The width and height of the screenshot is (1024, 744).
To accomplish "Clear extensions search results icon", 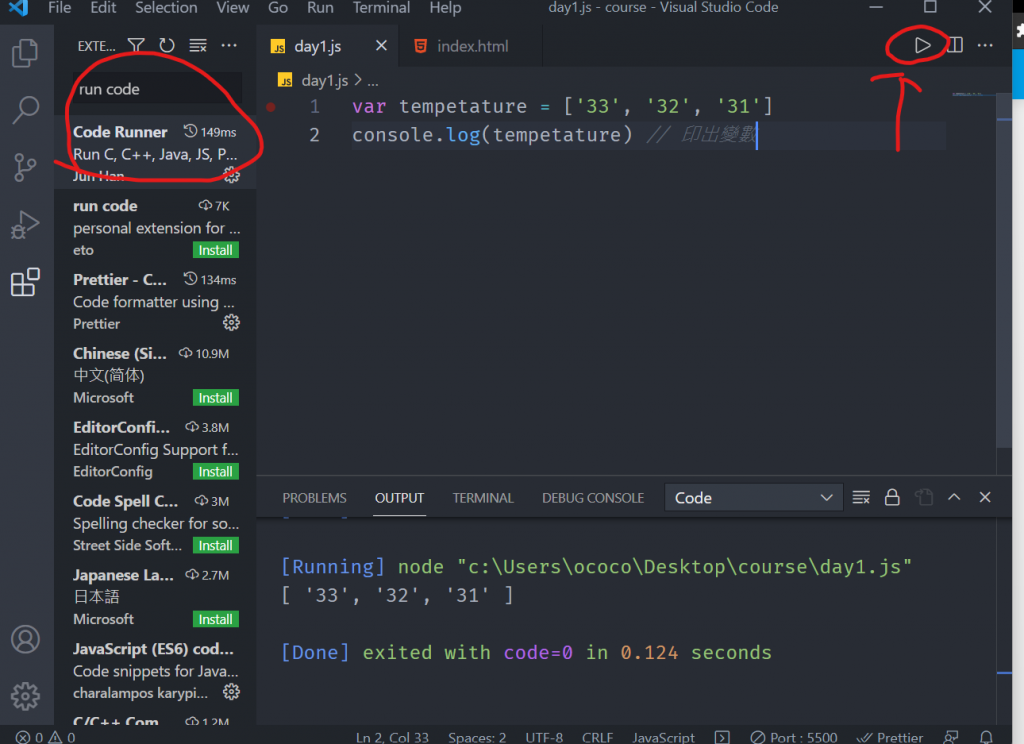I will click(198, 45).
